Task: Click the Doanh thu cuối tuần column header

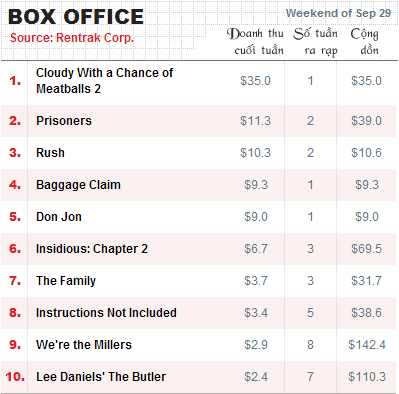Action: coord(255,42)
